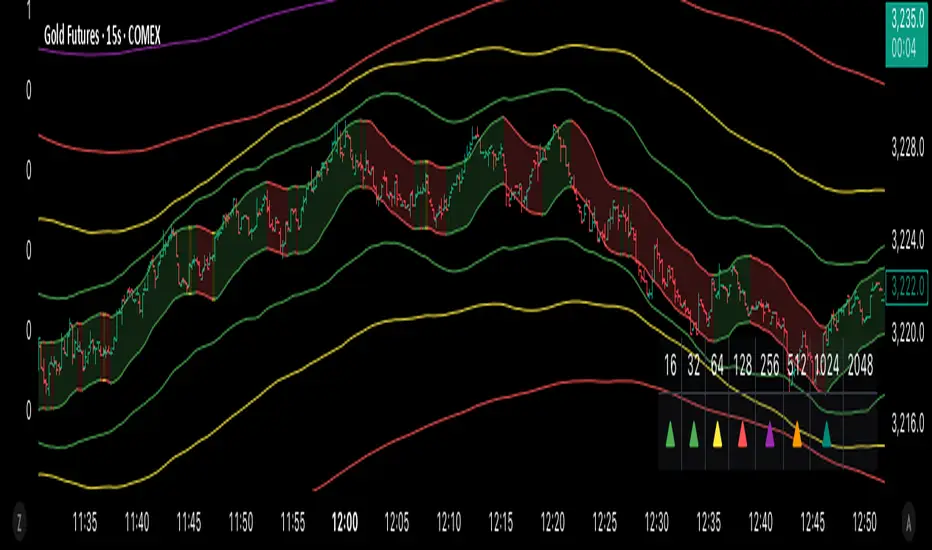Click the orange triangle under 512
Viewport: 932px width, 550px height.
point(797,434)
